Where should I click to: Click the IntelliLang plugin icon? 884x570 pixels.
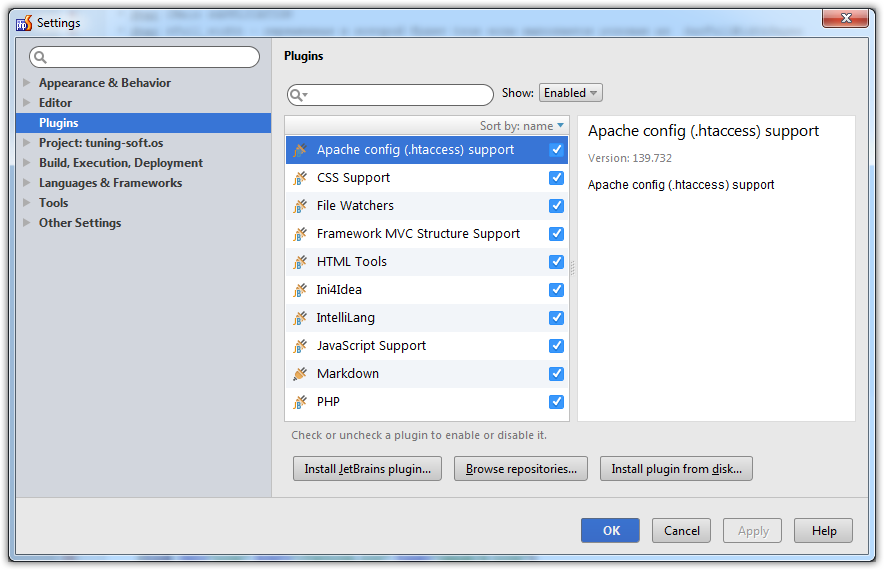300,318
